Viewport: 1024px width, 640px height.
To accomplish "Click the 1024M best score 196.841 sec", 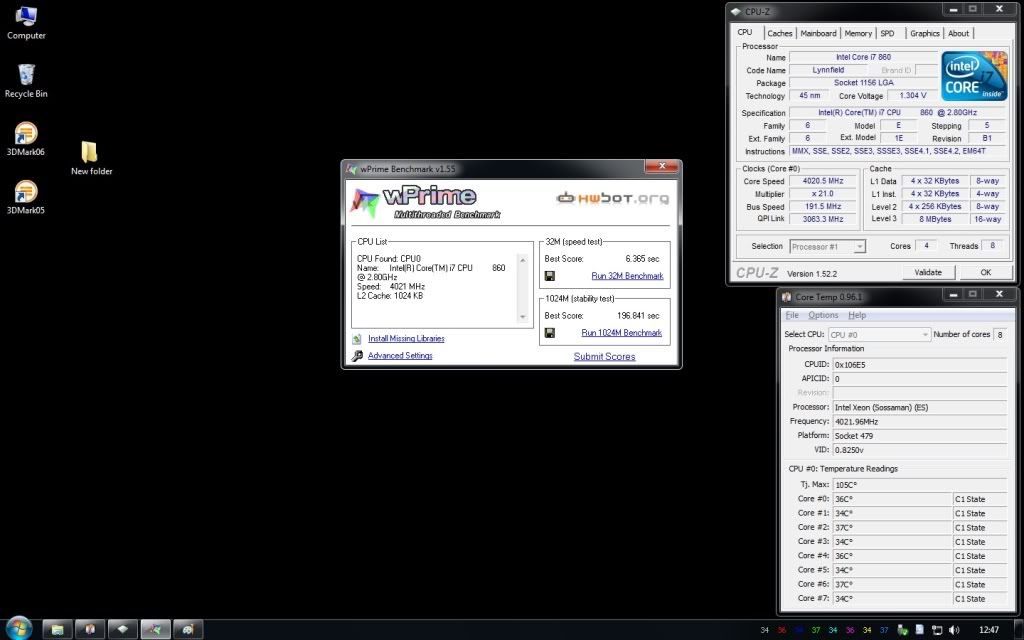I will (638, 315).
